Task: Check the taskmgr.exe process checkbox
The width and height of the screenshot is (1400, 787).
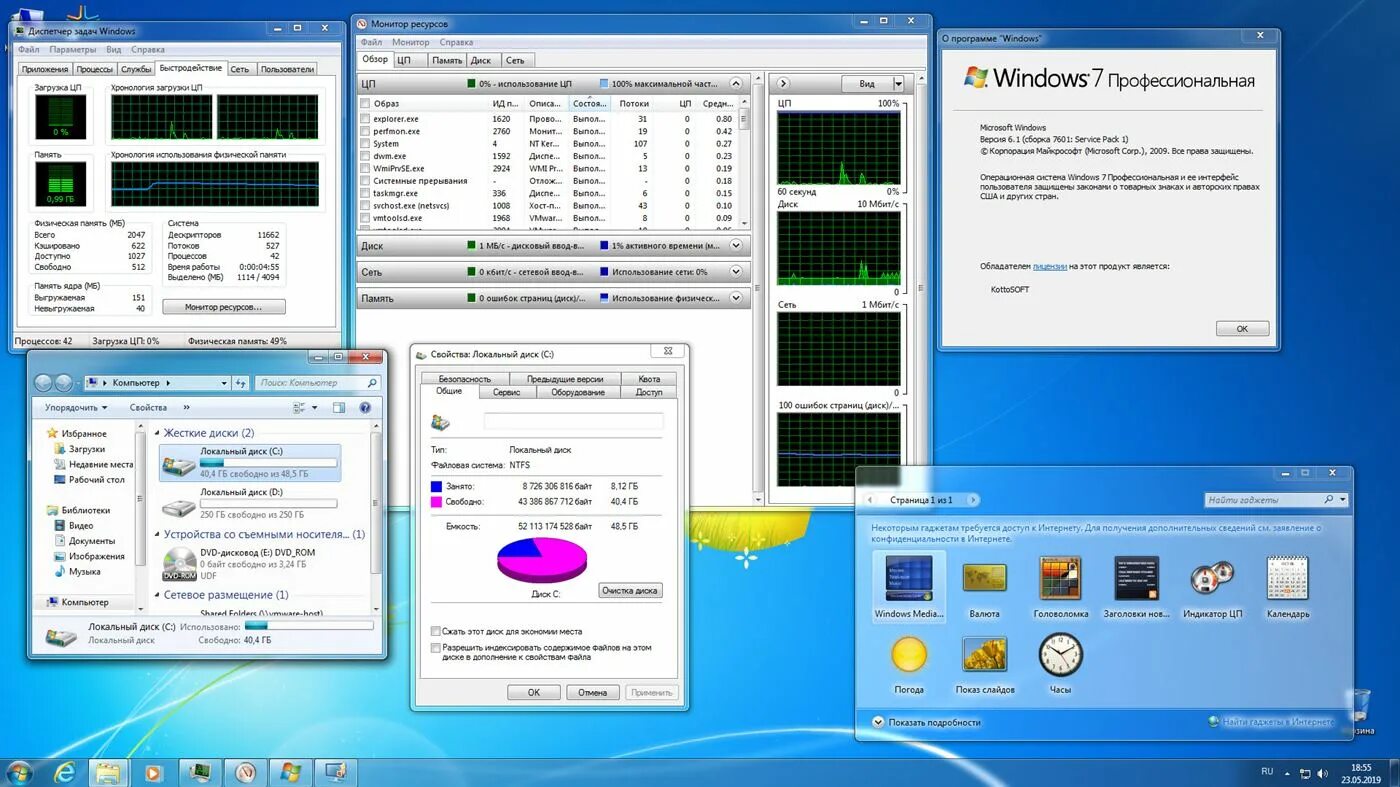Action: (365, 193)
